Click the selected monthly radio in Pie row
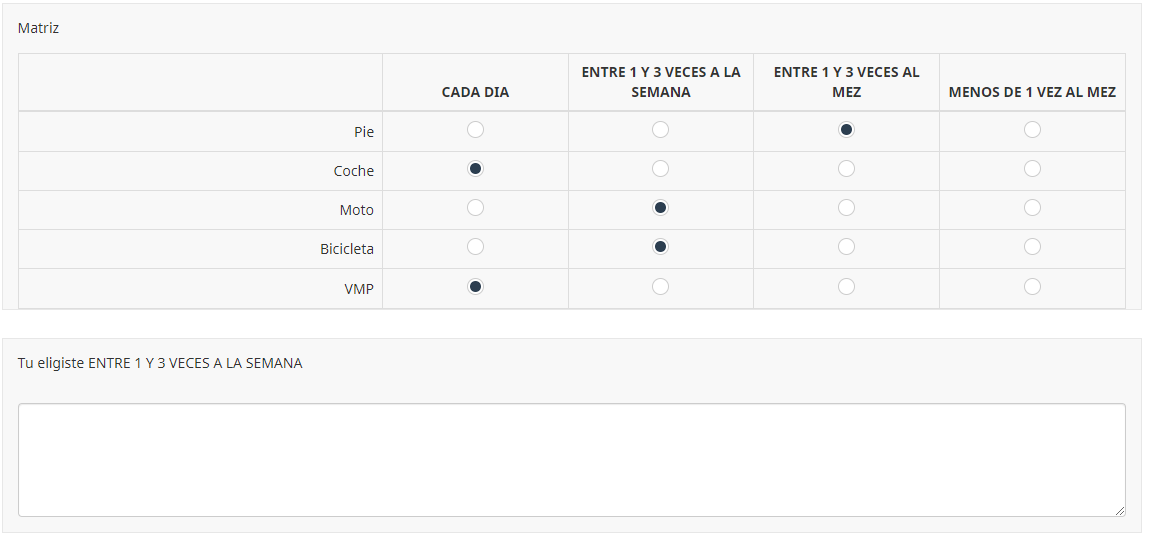This screenshot has height=537, width=1149. pos(846,130)
